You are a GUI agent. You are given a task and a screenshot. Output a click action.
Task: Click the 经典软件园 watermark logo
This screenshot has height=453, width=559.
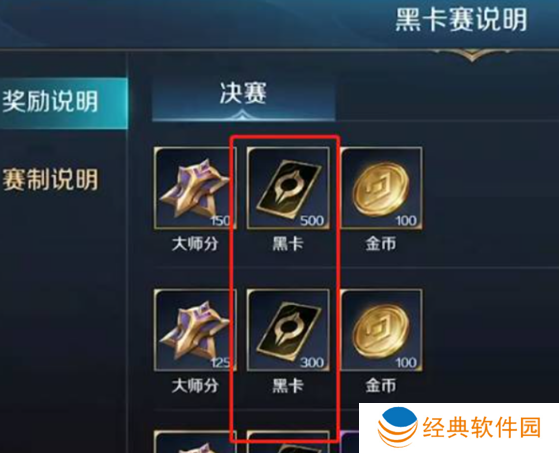click(x=459, y=428)
